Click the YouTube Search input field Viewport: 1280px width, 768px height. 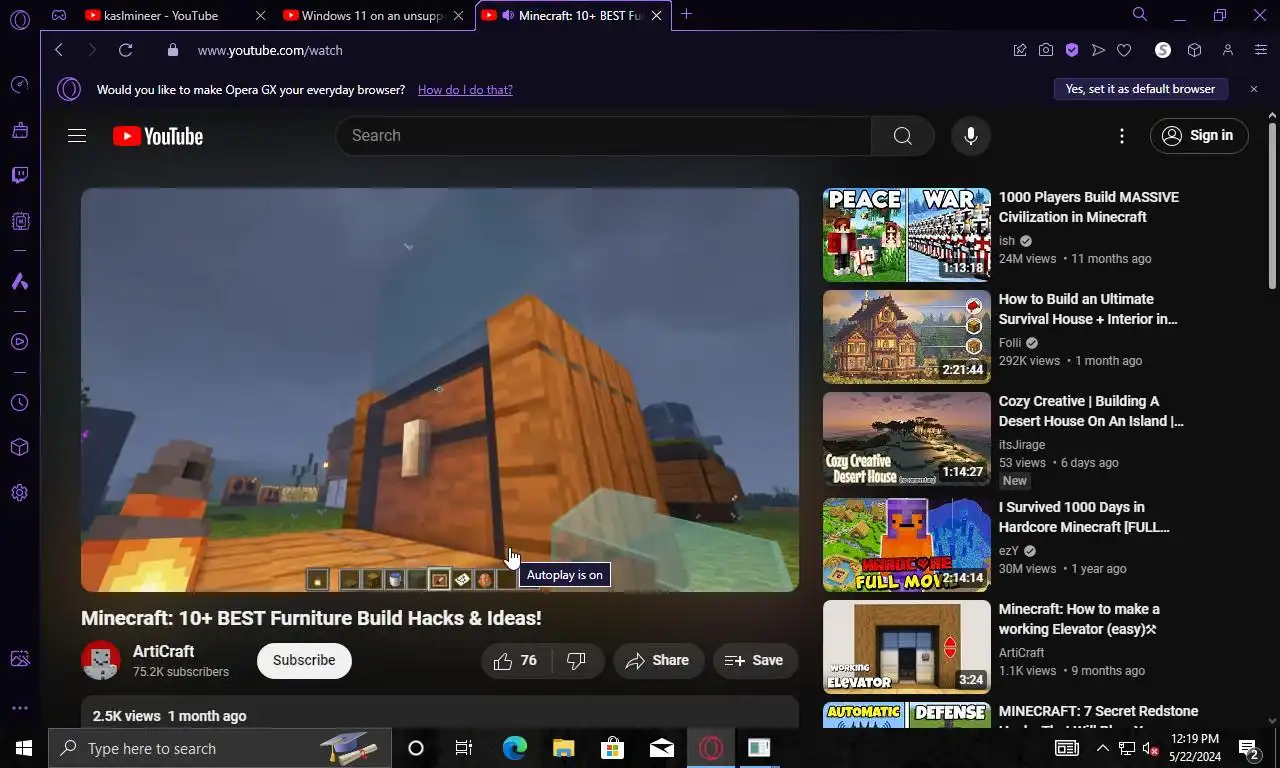coord(604,136)
